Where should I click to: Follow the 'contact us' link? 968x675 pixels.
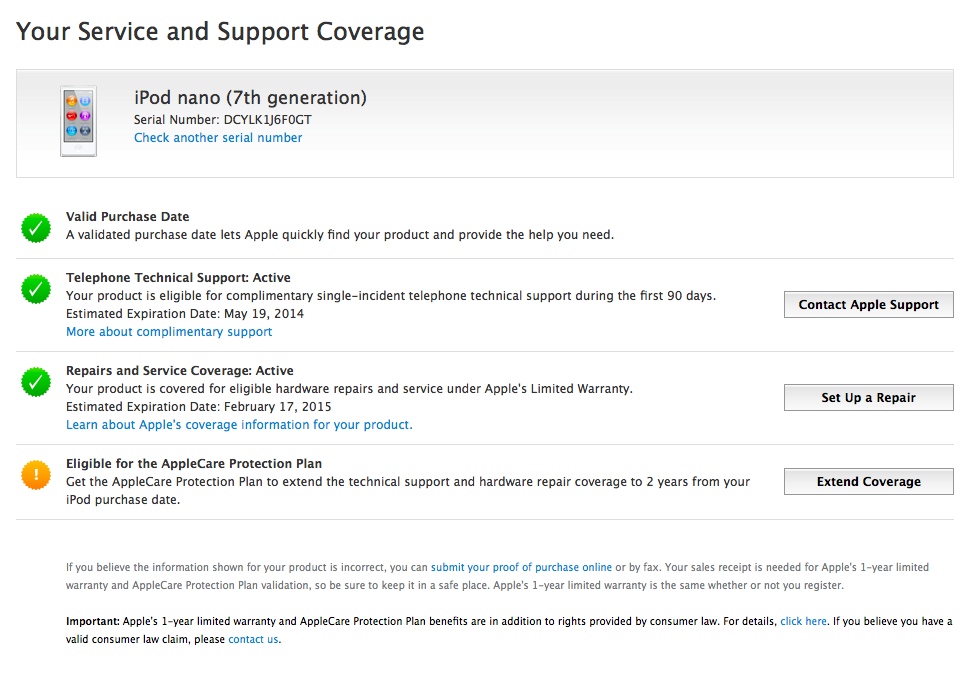pos(253,639)
